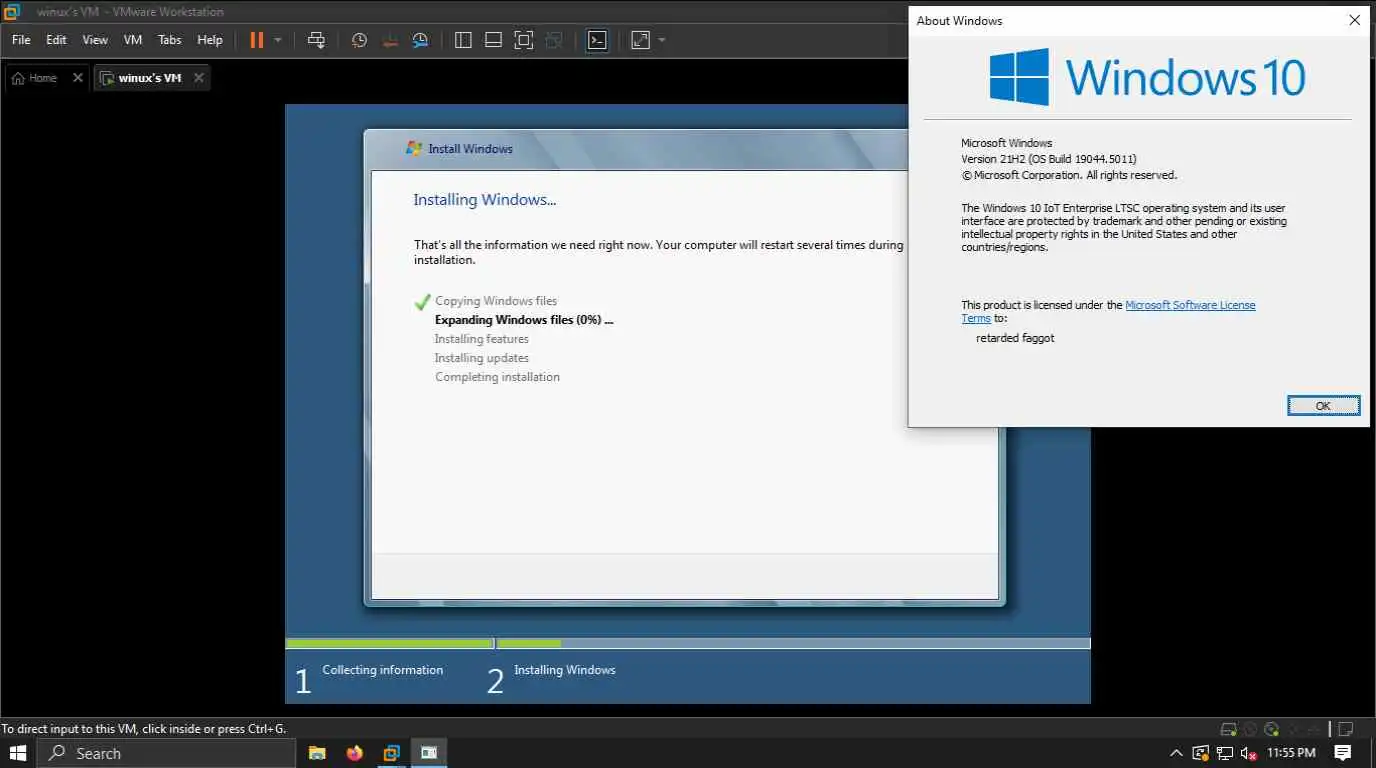Image resolution: width=1376 pixels, height=768 pixels.
Task: Click the 'Installing Windows...' heading
Action: point(485,200)
